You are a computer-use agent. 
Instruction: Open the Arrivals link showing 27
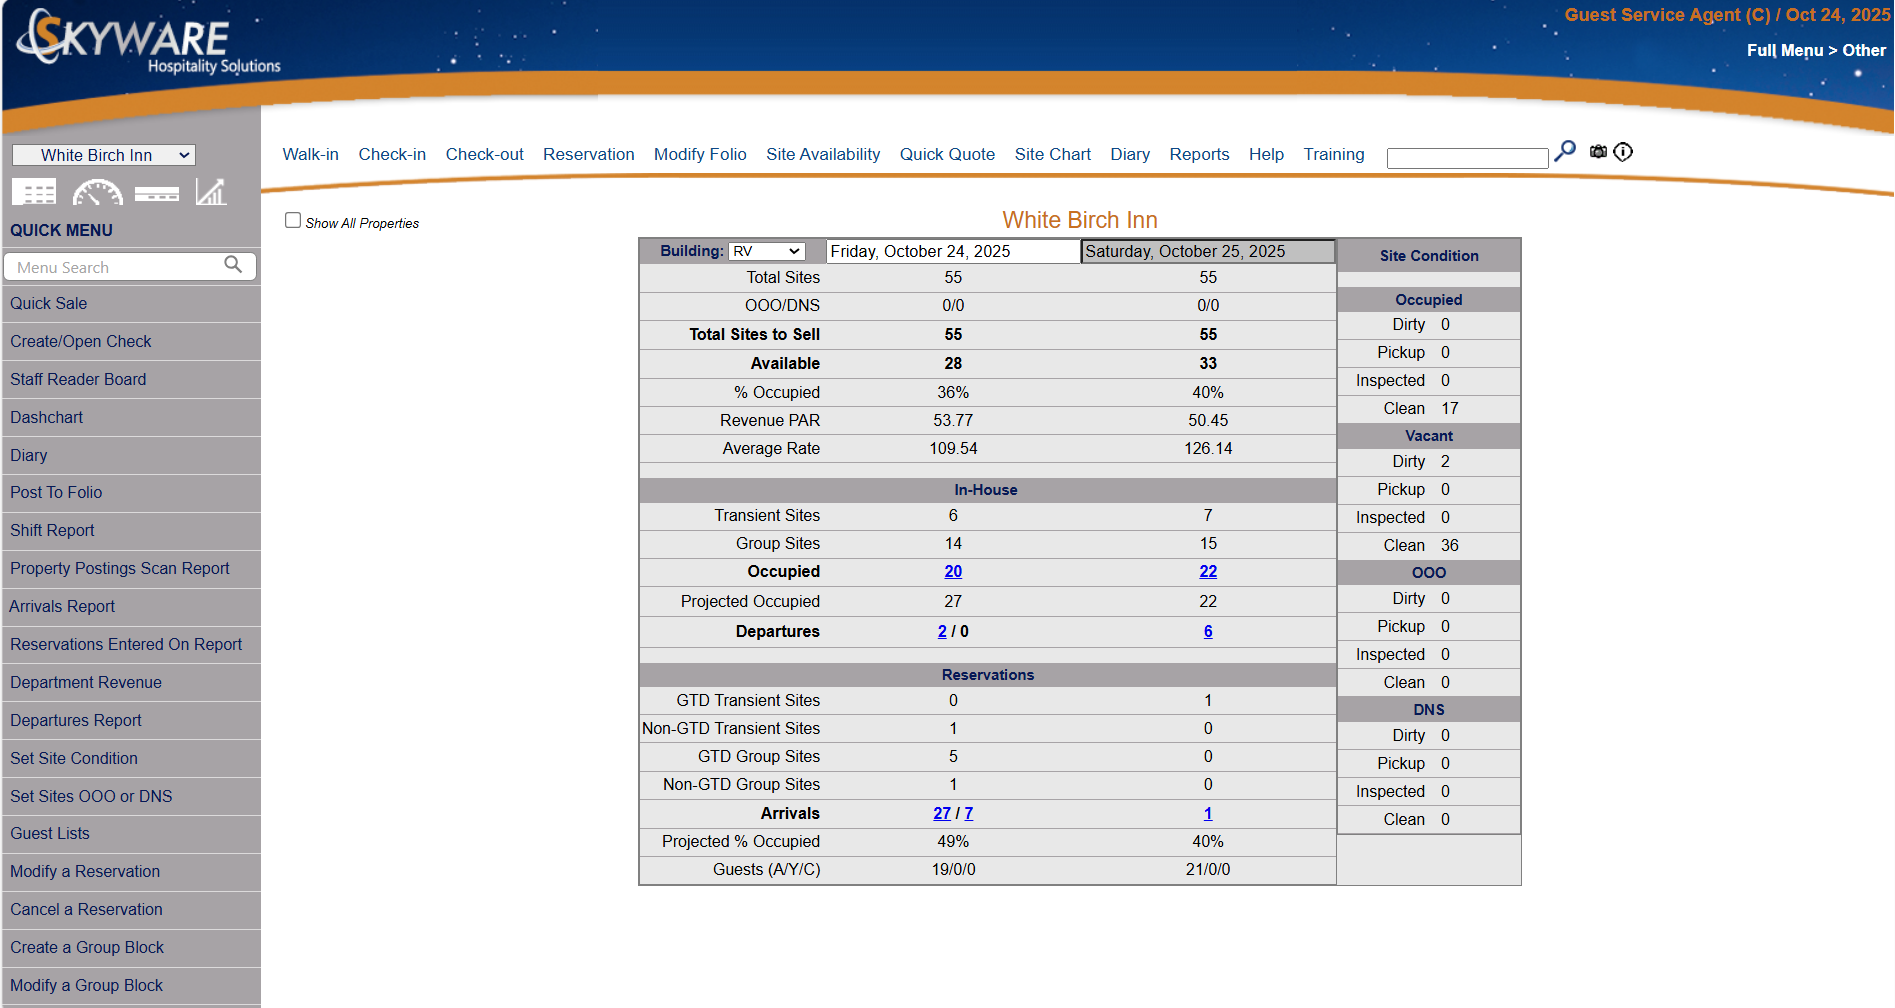click(941, 814)
